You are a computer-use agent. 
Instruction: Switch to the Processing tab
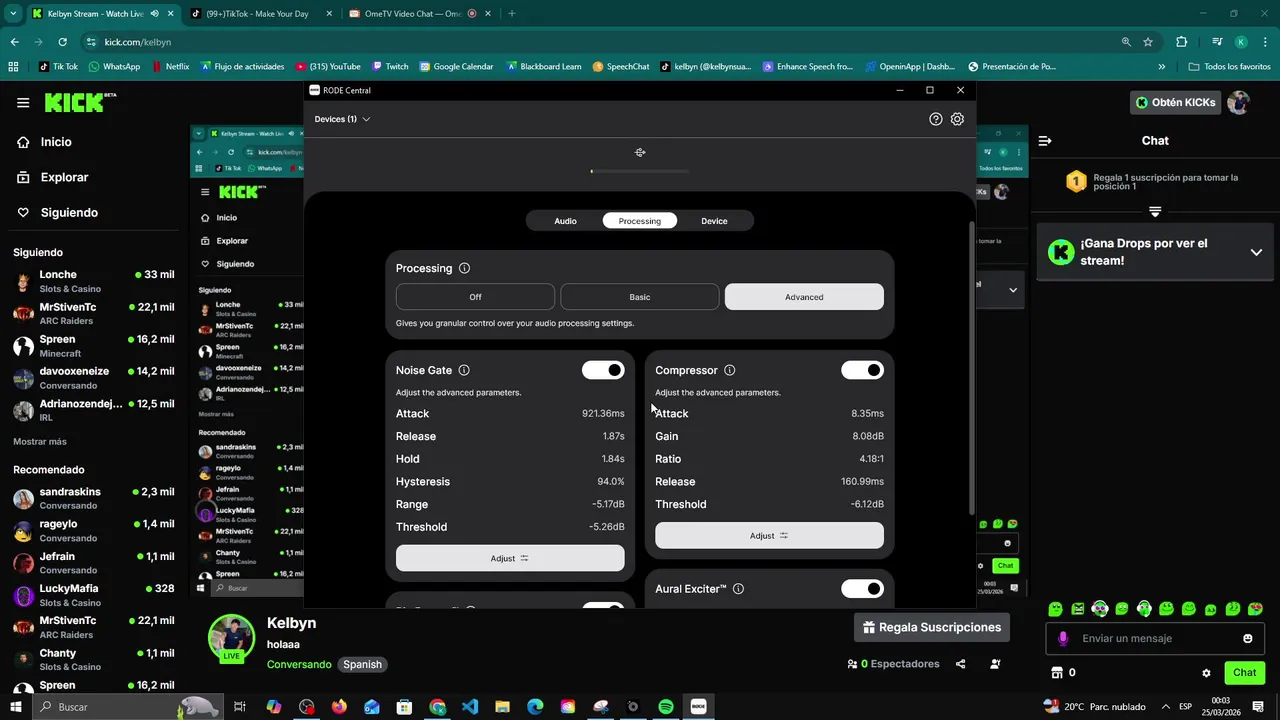click(640, 221)
